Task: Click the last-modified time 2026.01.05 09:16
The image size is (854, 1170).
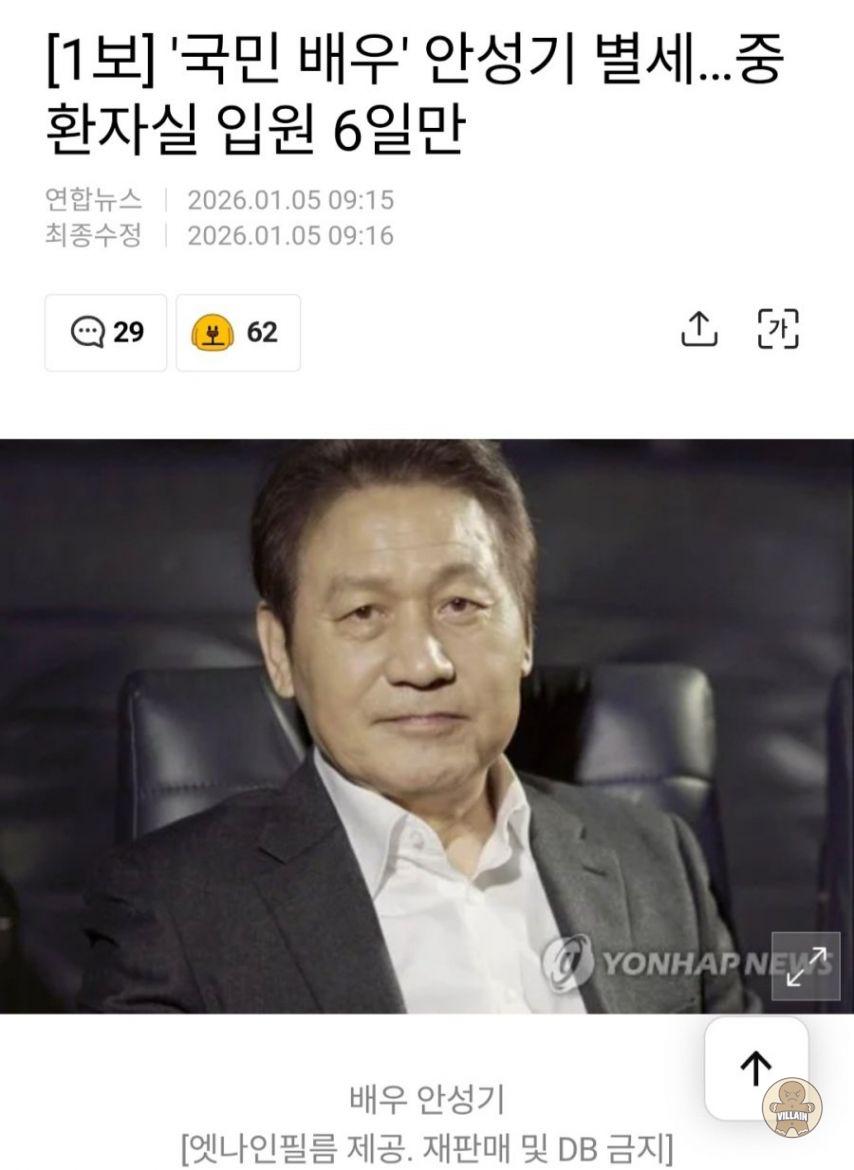Action: pos(290,236)
